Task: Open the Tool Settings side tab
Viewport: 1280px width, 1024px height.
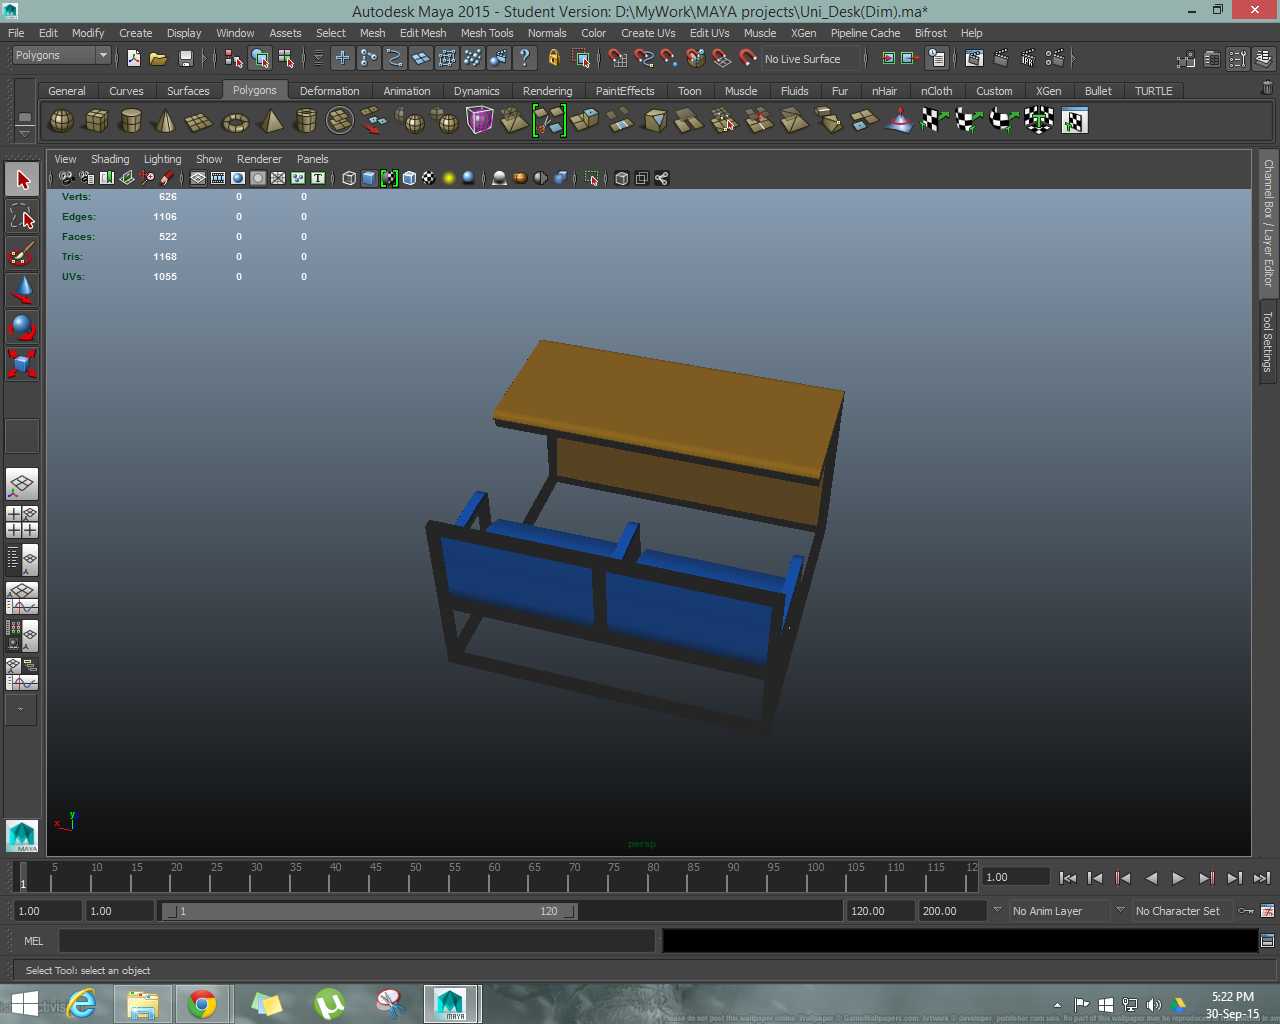Action: coord(1268,342)
